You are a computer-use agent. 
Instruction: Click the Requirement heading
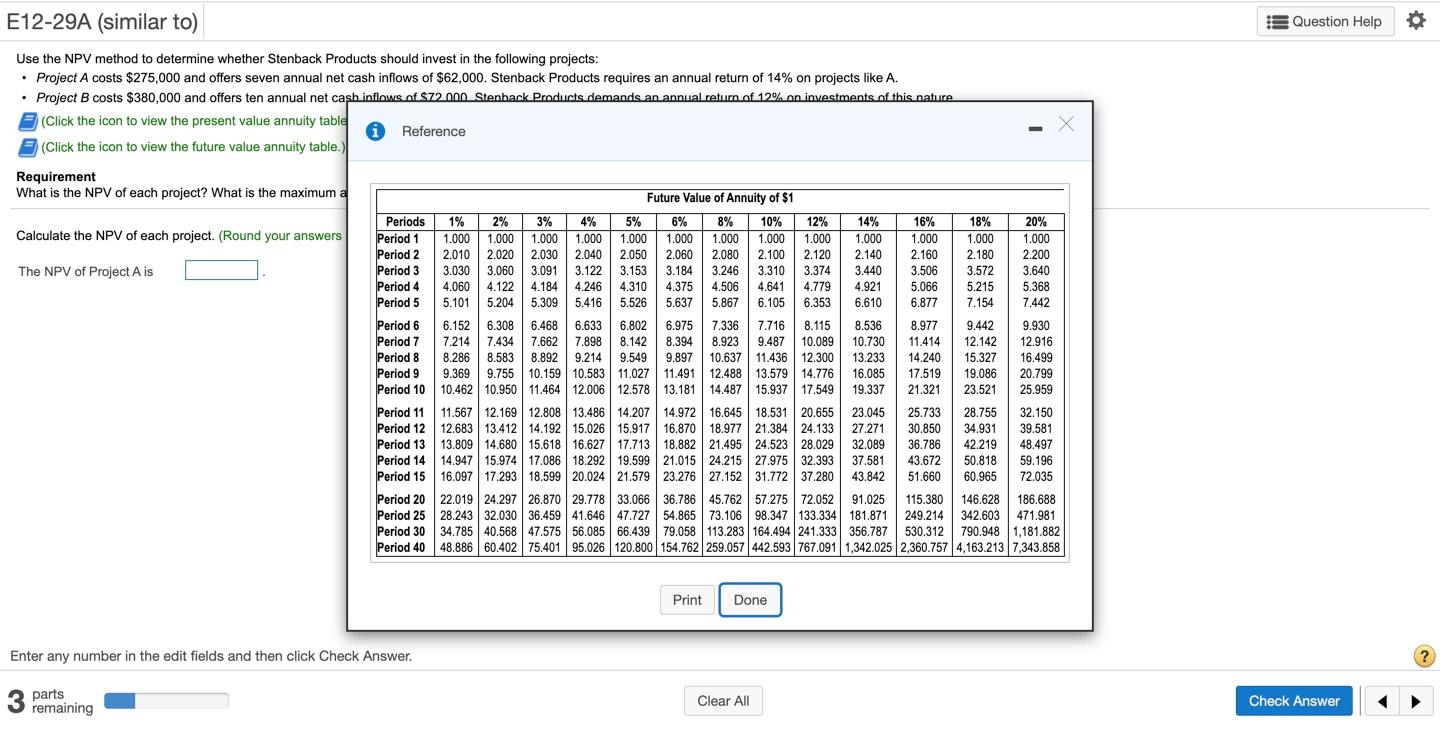pos(56,177)
